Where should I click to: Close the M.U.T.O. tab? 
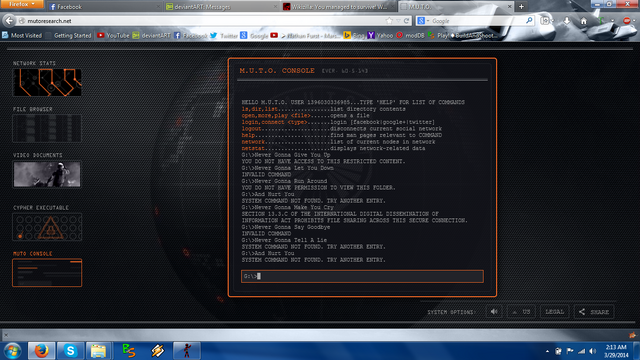pos(509,7)
